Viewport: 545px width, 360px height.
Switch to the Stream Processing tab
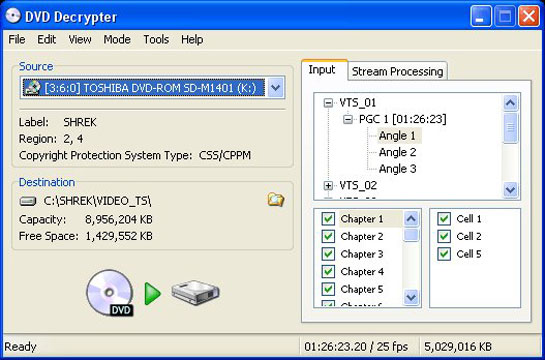397,71
